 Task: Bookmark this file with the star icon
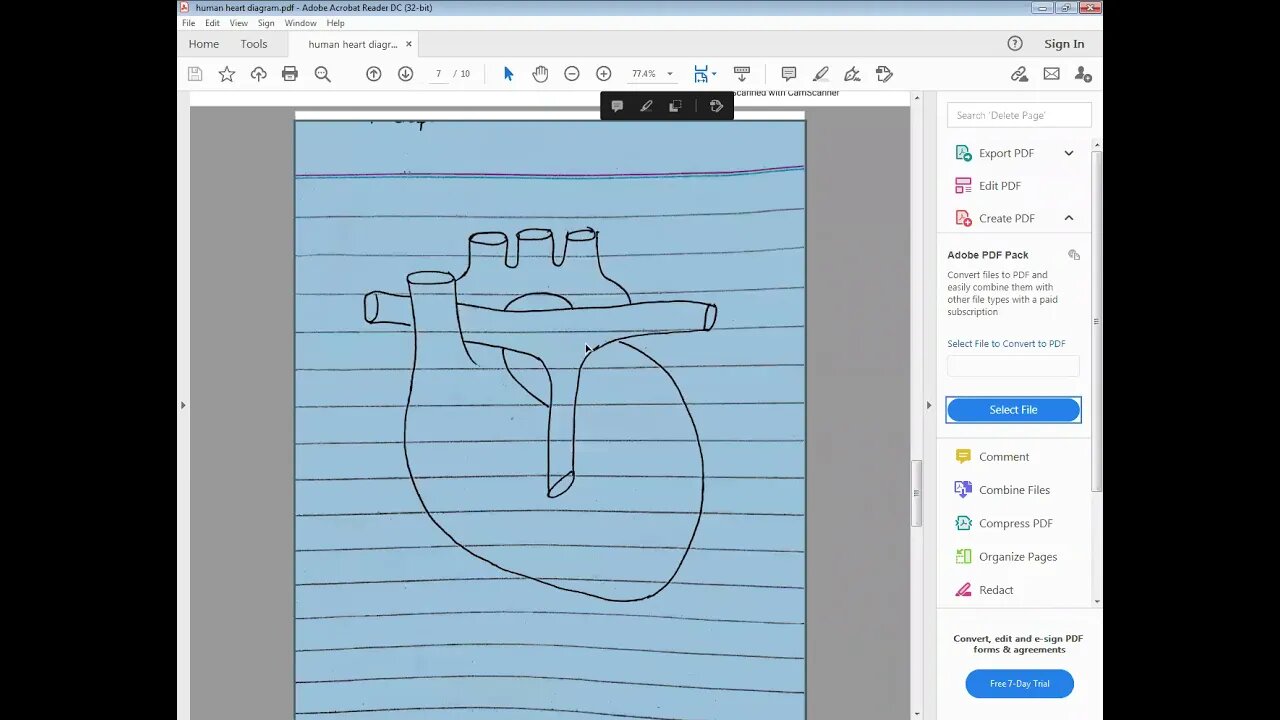point(227,74)
